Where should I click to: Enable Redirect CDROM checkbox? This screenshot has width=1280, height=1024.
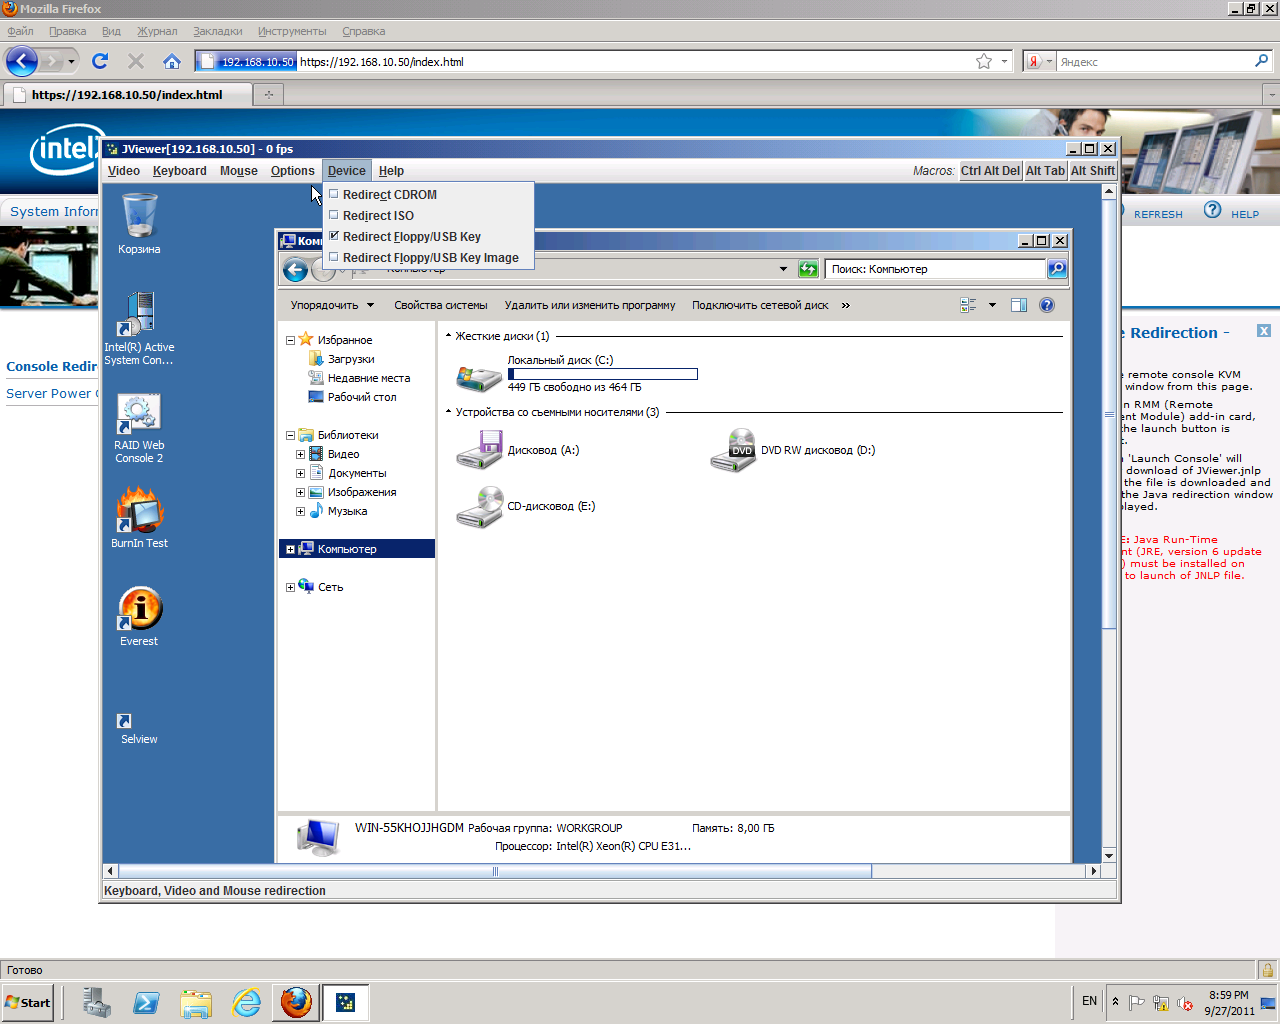click(x=334, y=195)
